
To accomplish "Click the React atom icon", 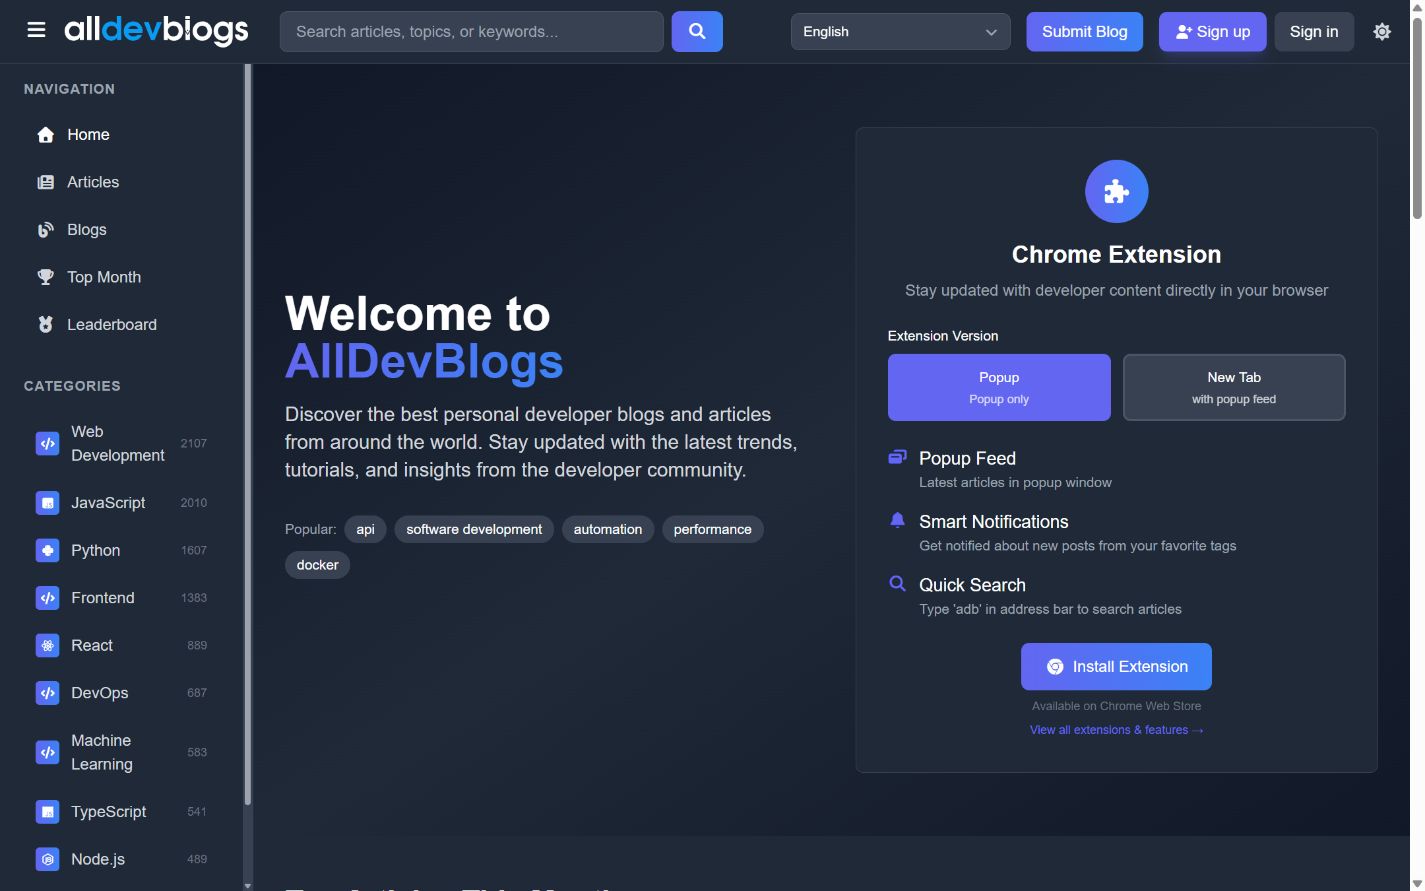I will click(47, 645).
